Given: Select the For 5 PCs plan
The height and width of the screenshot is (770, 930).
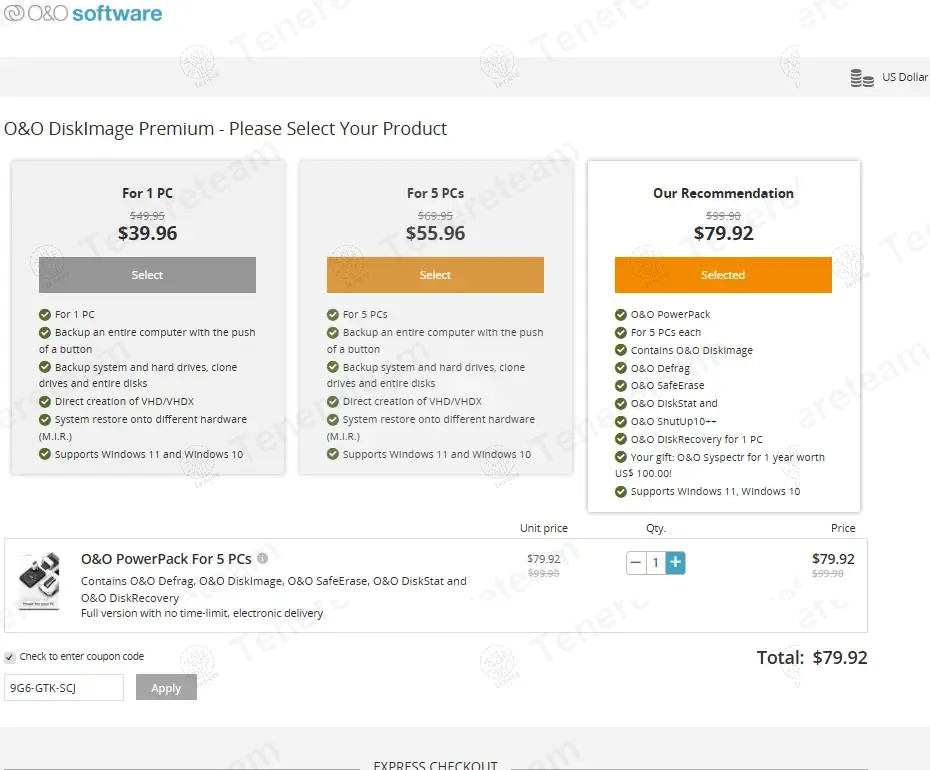Looking at the screenshot, I should click(x=435, y=275).
